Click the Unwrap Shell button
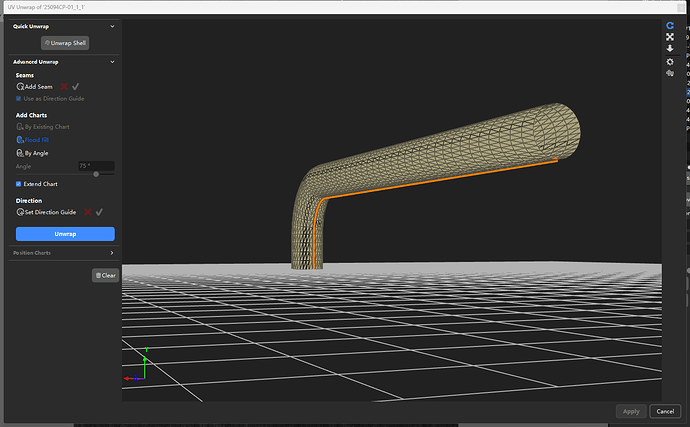This screenshot has height=427, width=690. pyautogui.click(x=65, y=43)
